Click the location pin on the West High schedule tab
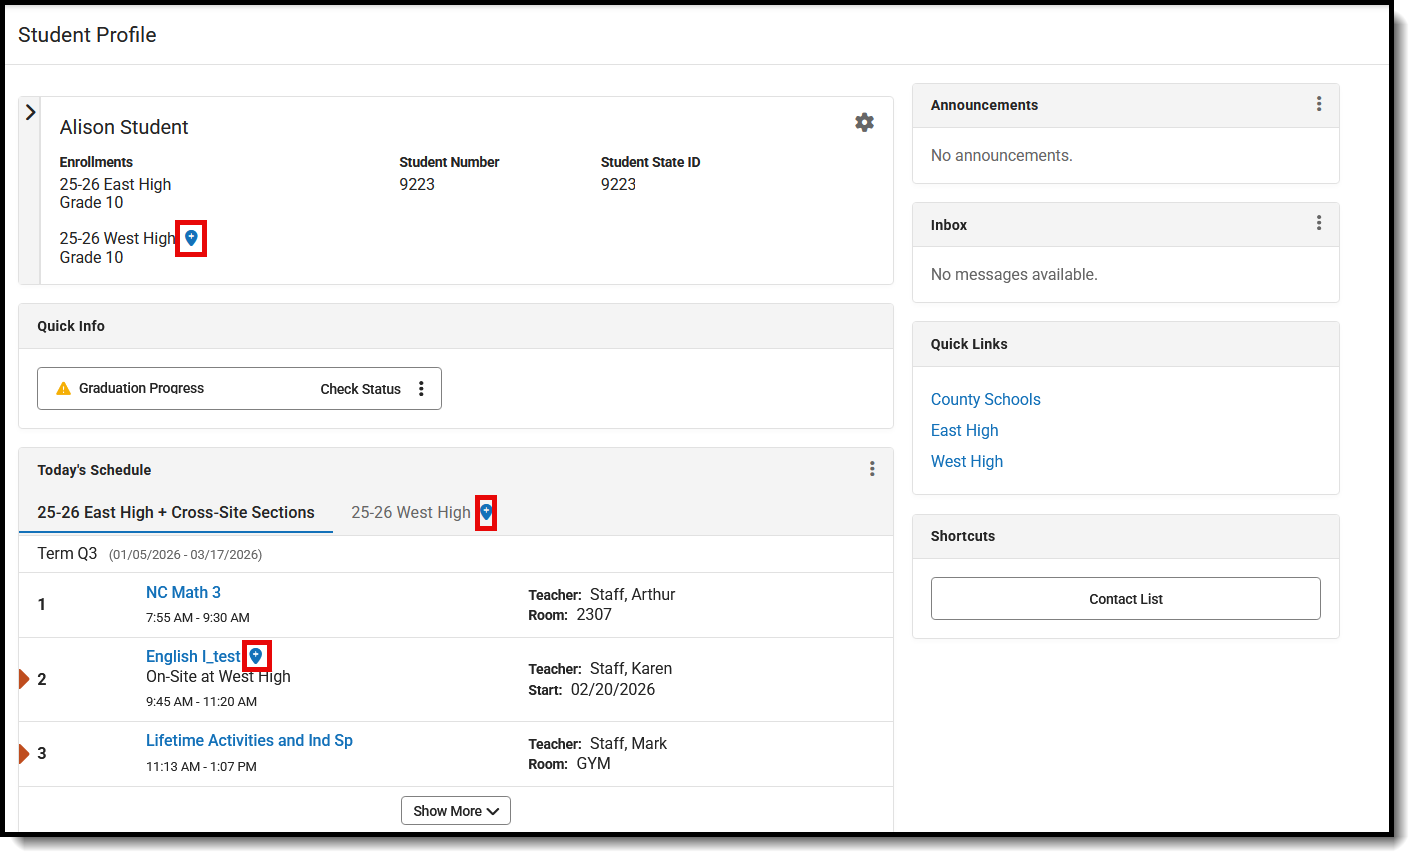 point(486,512)
